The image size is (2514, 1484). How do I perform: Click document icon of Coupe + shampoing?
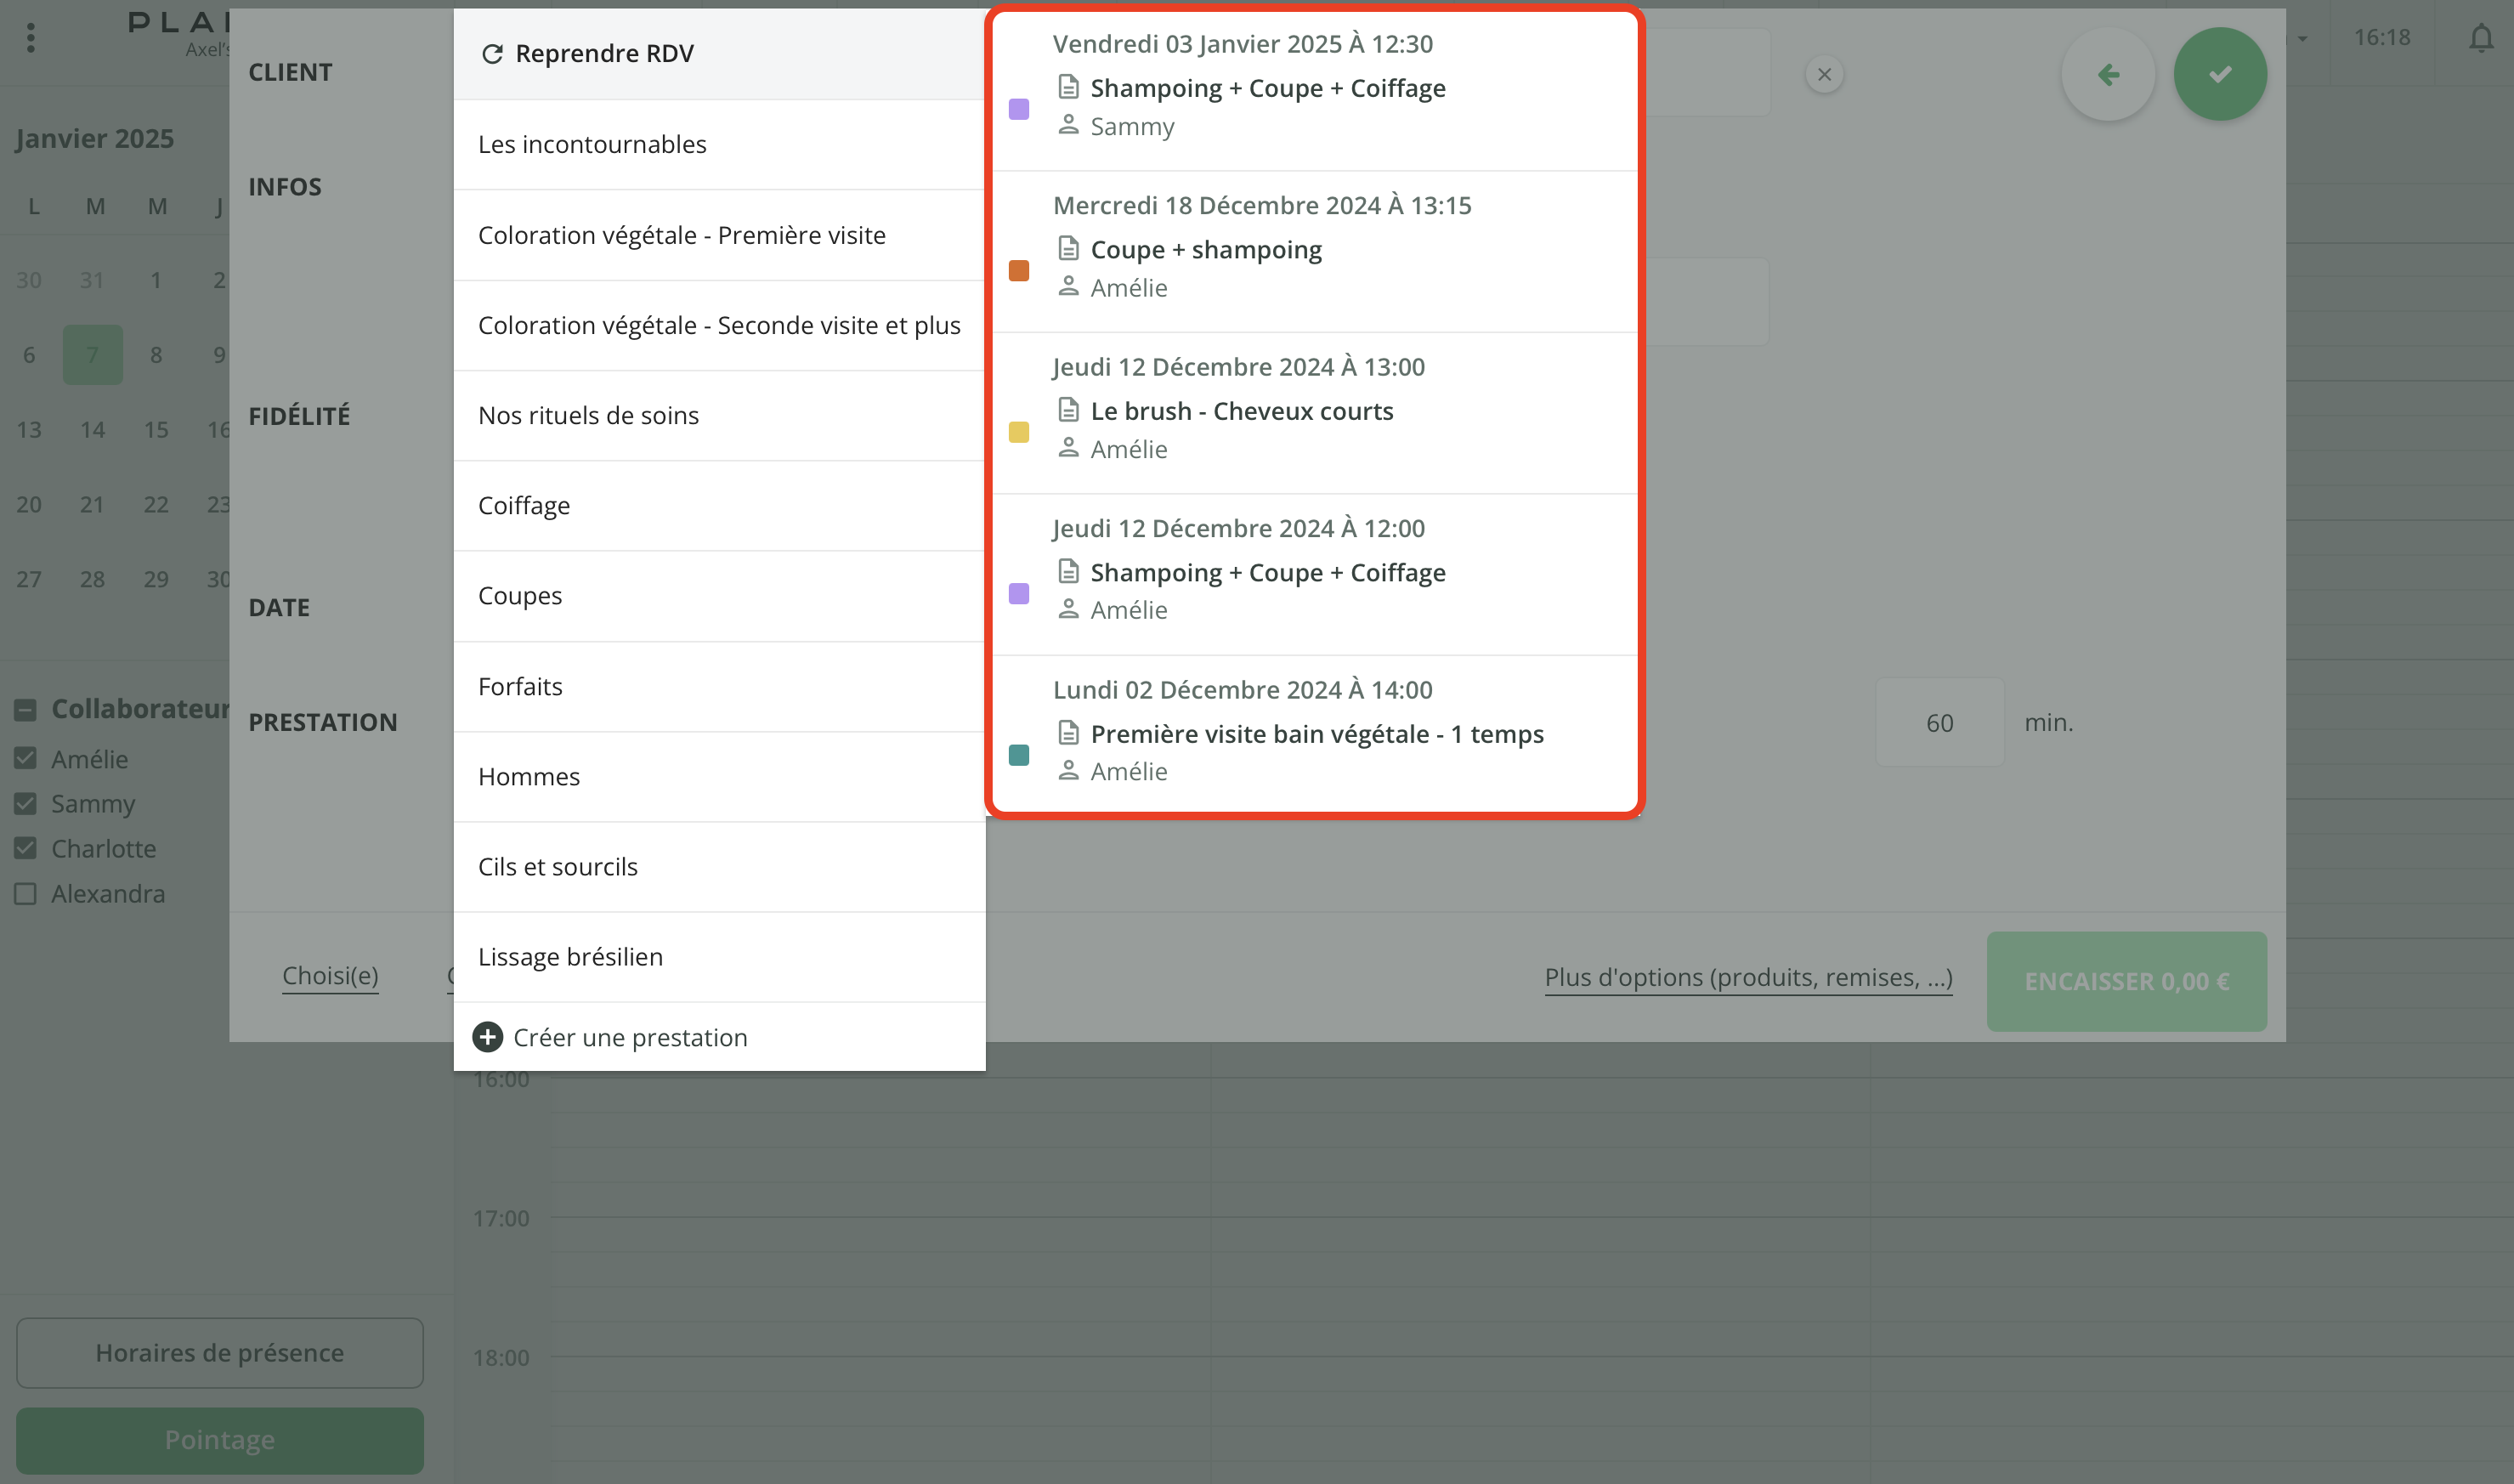(x=1068, y=248)
